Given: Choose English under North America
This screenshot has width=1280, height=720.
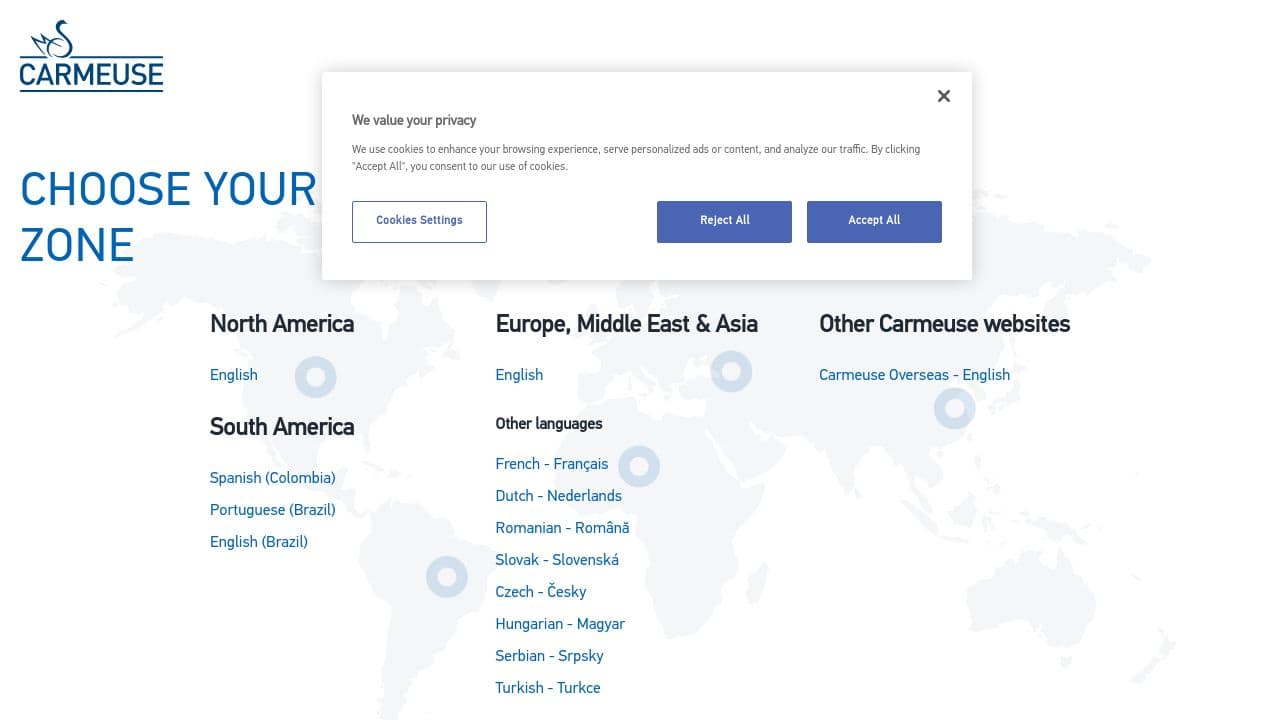Looking at the screenshot, I should [x=234, y=375].
